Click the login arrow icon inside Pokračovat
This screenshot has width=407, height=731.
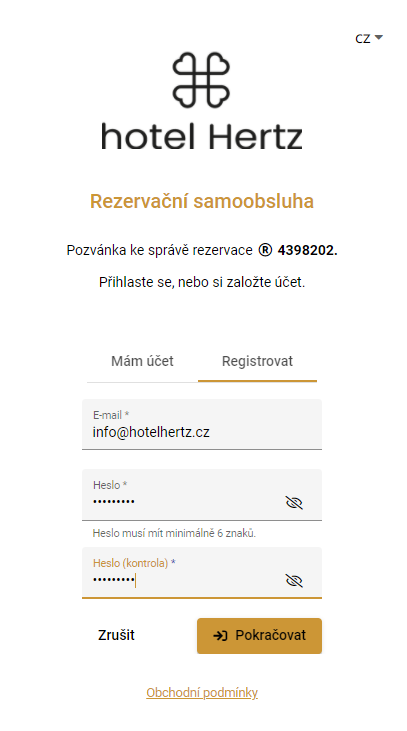(220, 635)
